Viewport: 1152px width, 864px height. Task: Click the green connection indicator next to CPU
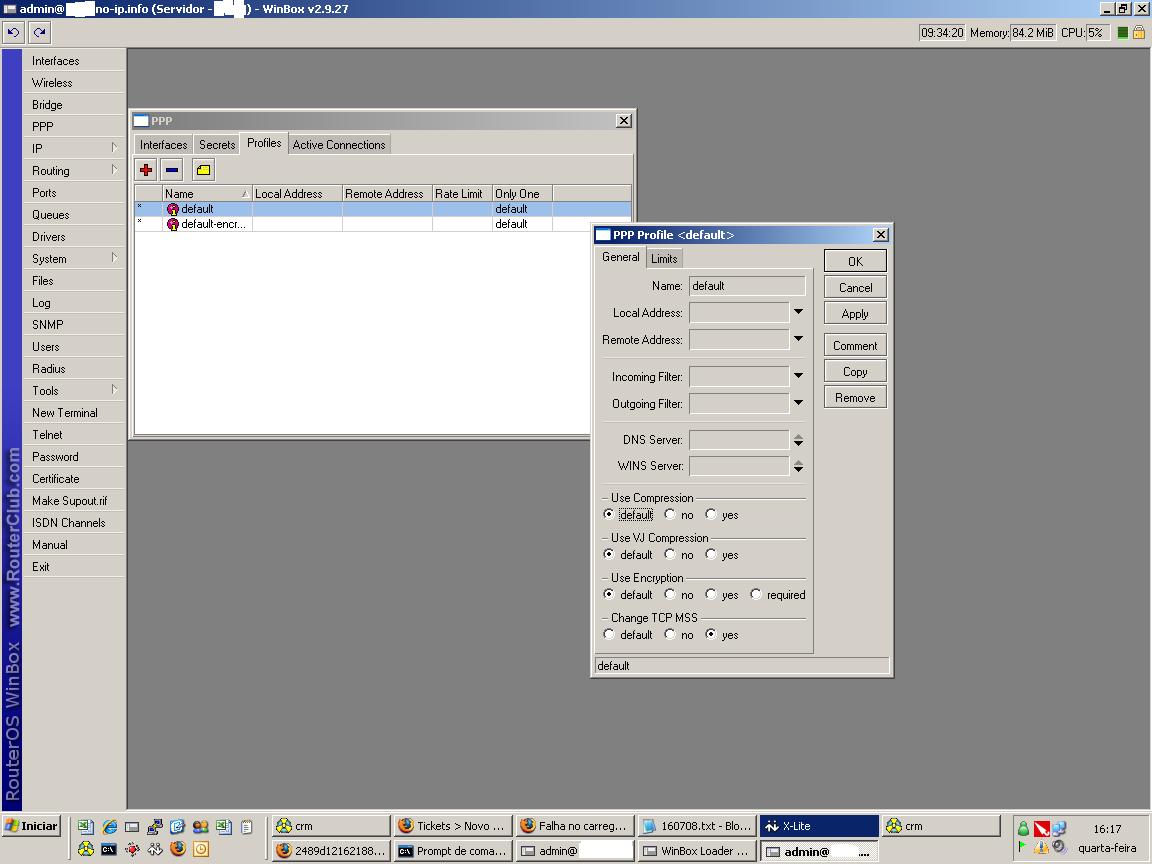tap(1122, 32)
